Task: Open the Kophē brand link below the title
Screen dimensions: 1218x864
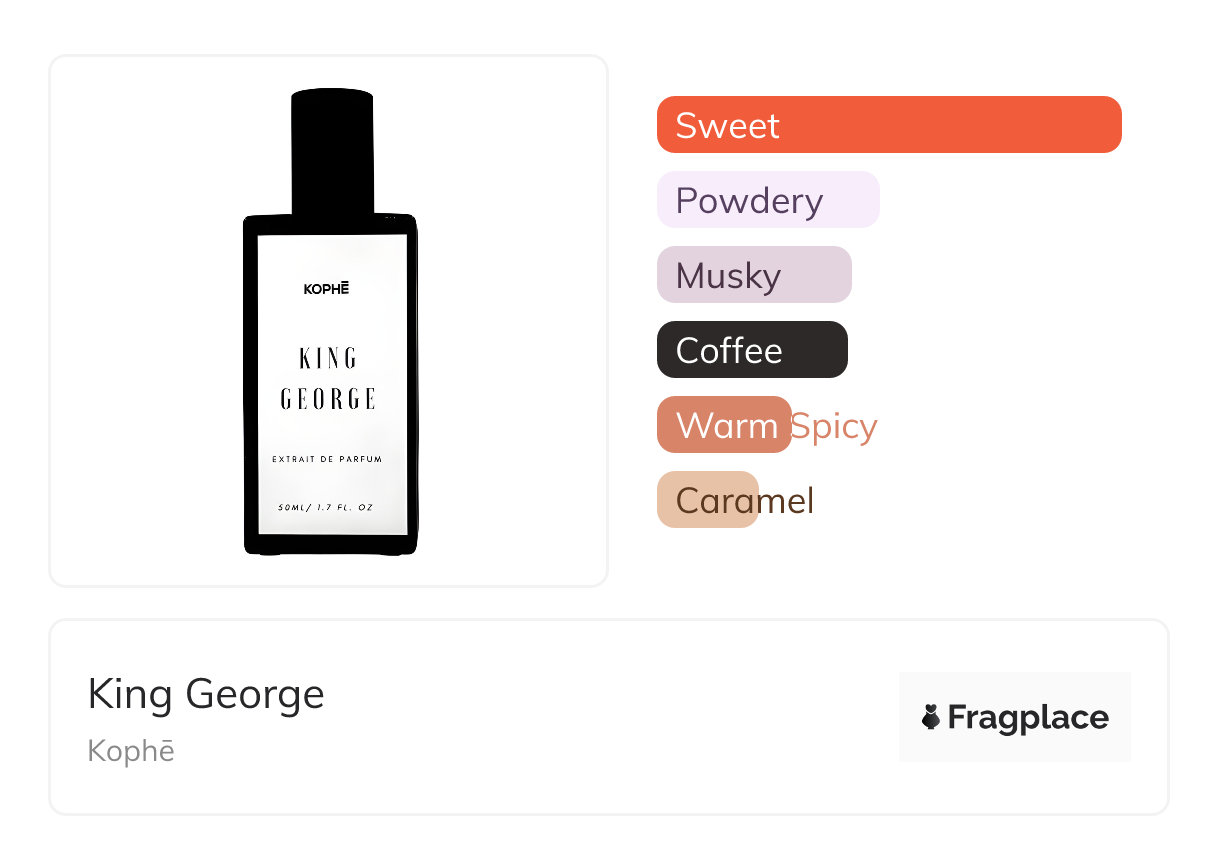Action: (131, 750)
